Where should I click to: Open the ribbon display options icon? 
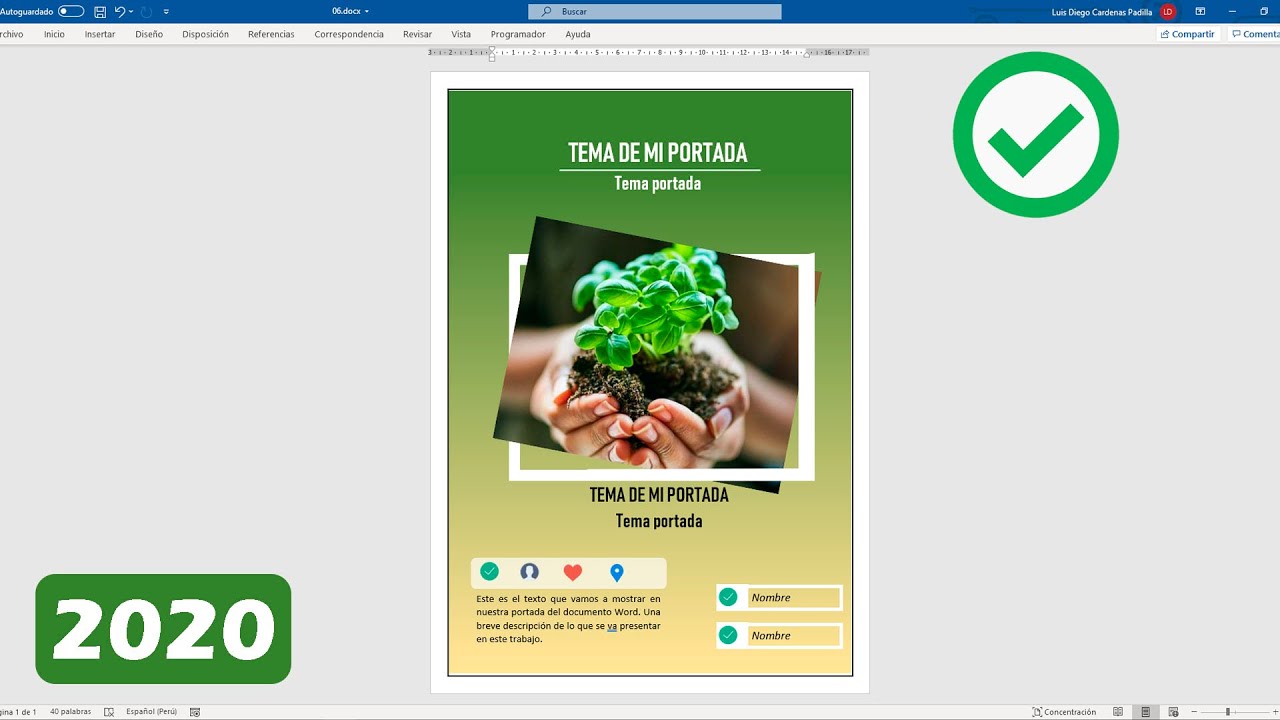[x=1200, y=12]
